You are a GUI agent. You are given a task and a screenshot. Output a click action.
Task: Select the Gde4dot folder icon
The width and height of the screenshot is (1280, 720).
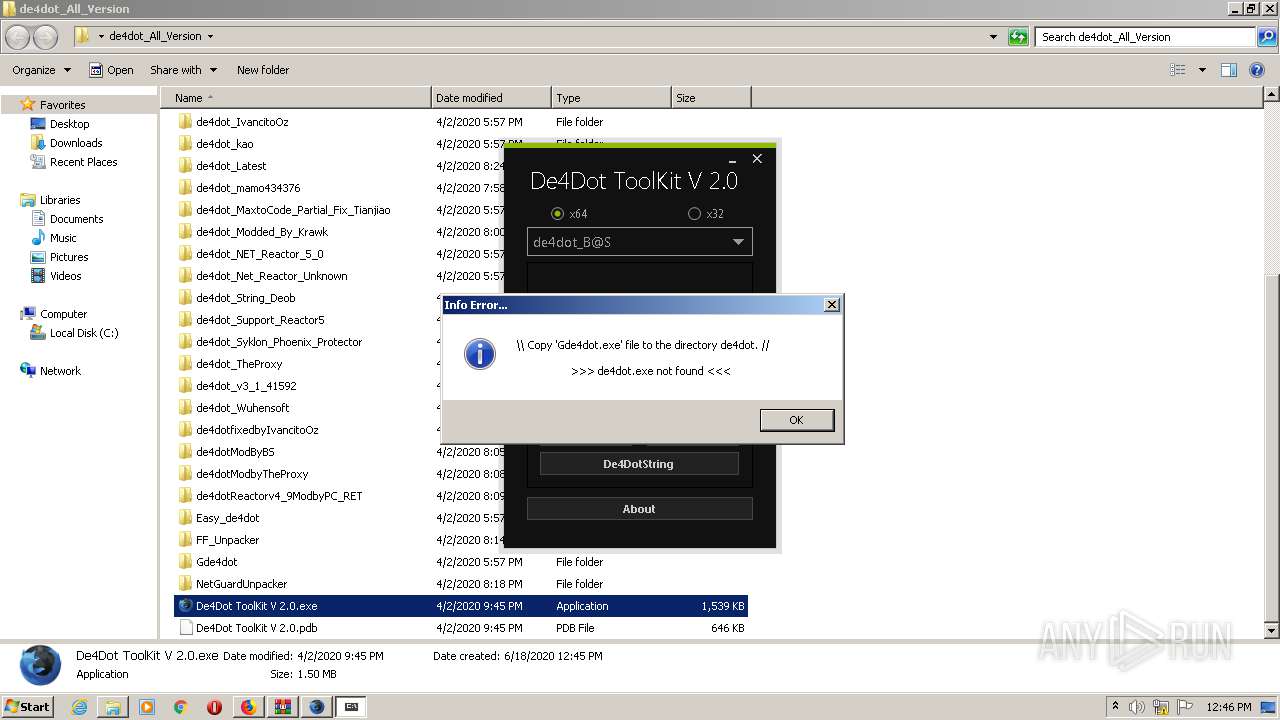(185, 562)
